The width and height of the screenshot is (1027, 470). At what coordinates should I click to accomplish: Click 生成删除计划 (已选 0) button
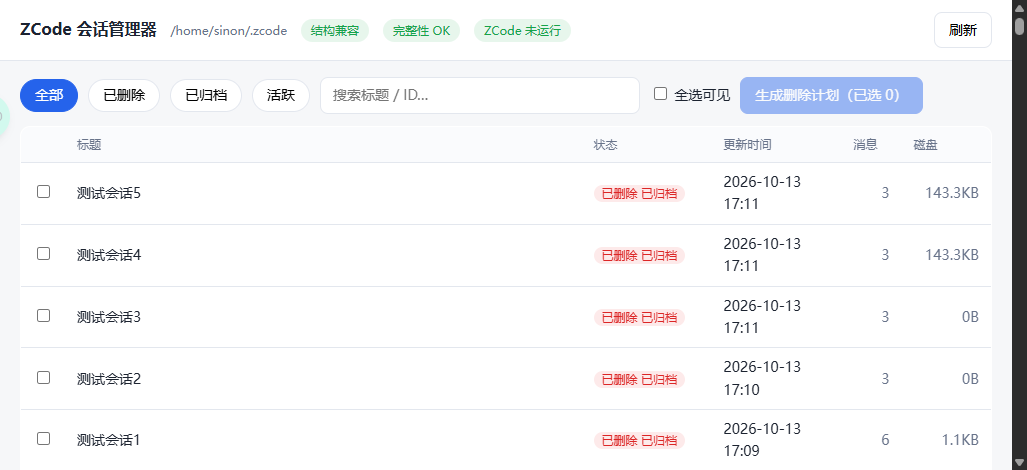click(831, 96)
